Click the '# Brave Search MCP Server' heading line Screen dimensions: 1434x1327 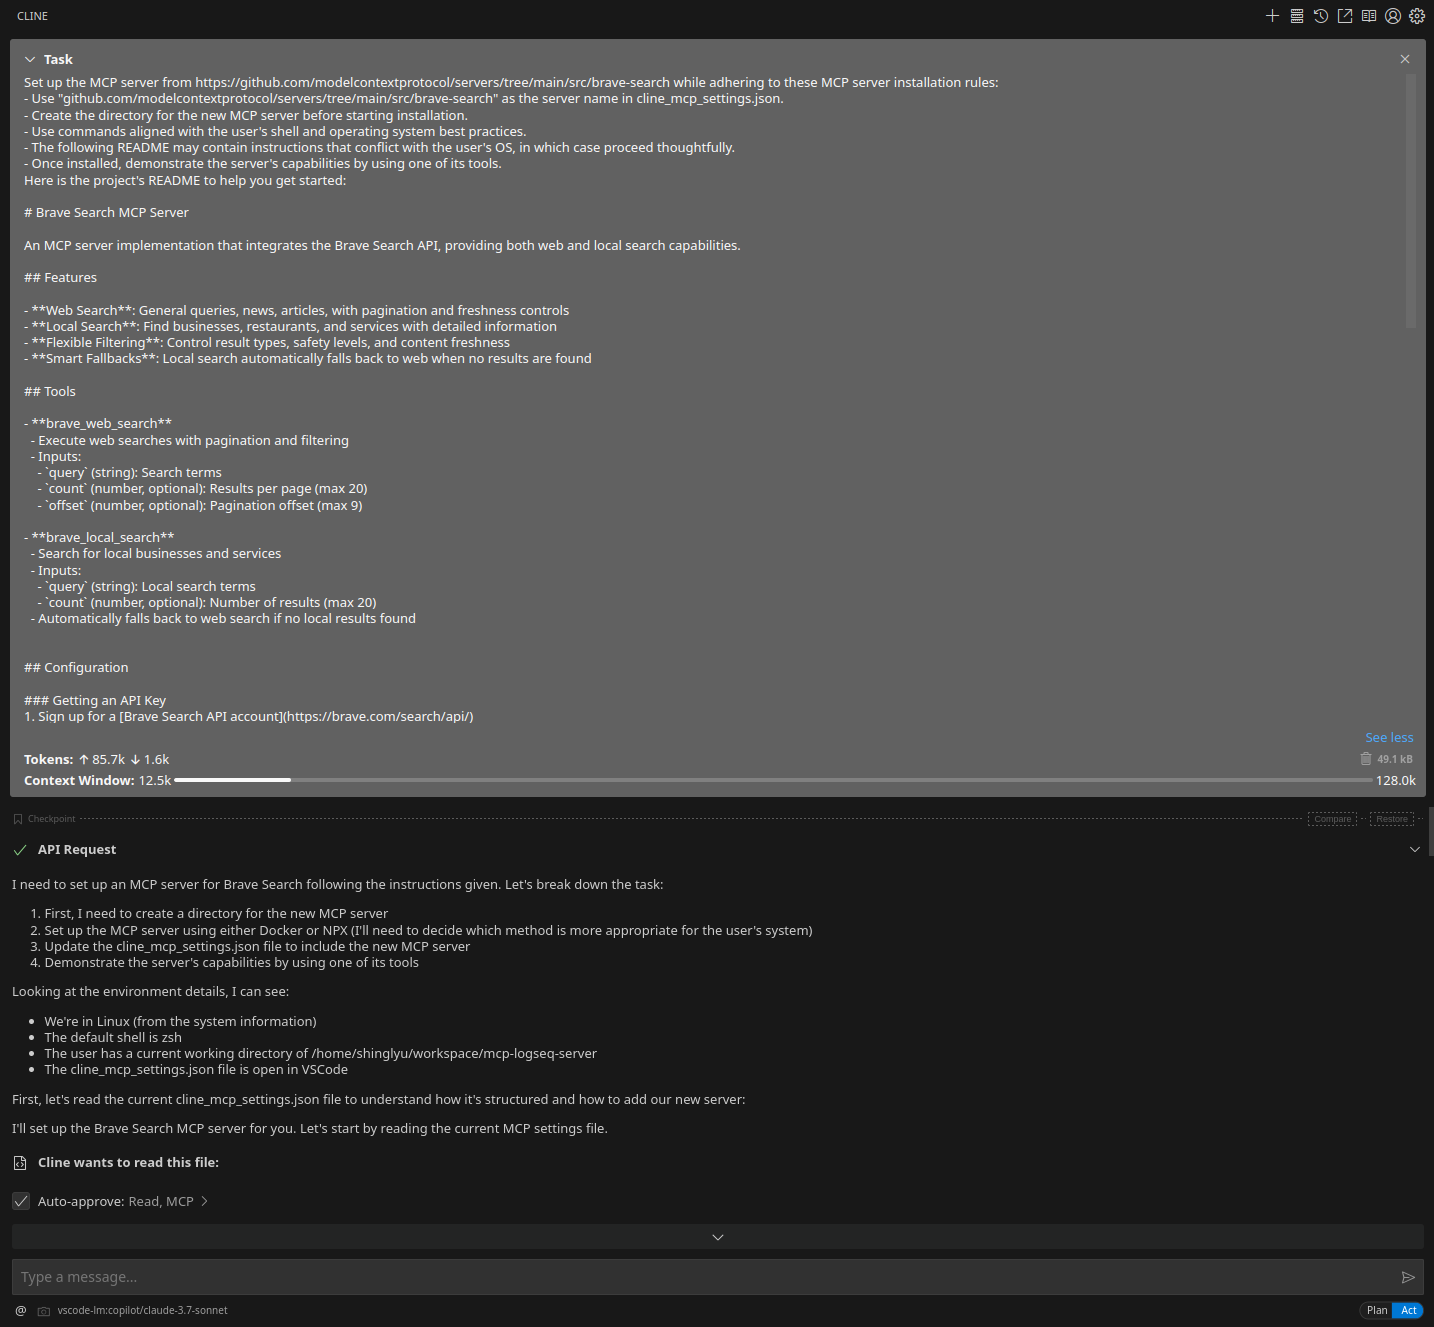click(106, 213)
